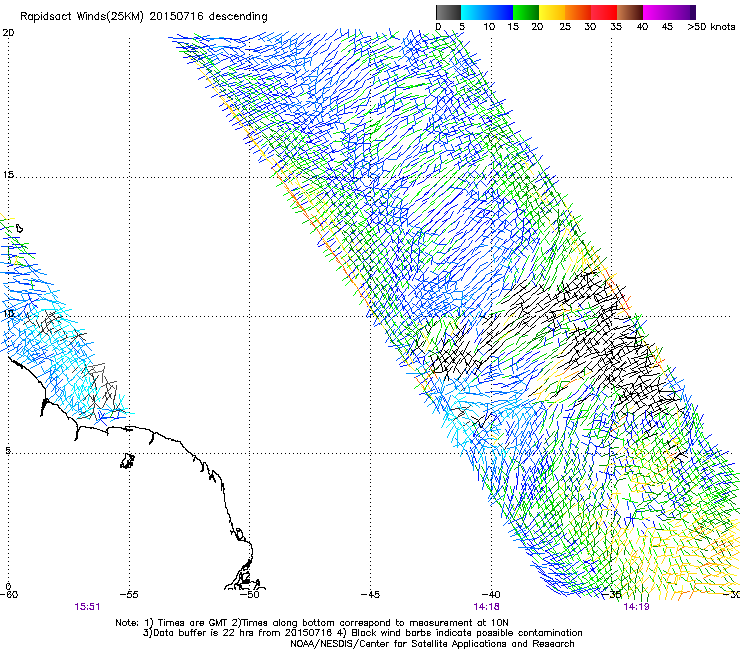Image resolution: width=740 pixels, height=650 pixels.
Task: Click the legend tick label '40'
Action: click(642, 27)
